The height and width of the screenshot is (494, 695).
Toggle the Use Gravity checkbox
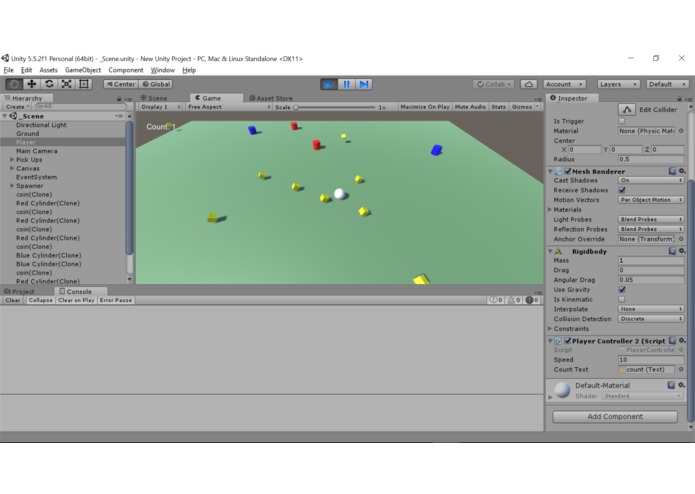(x=622, y=290)
